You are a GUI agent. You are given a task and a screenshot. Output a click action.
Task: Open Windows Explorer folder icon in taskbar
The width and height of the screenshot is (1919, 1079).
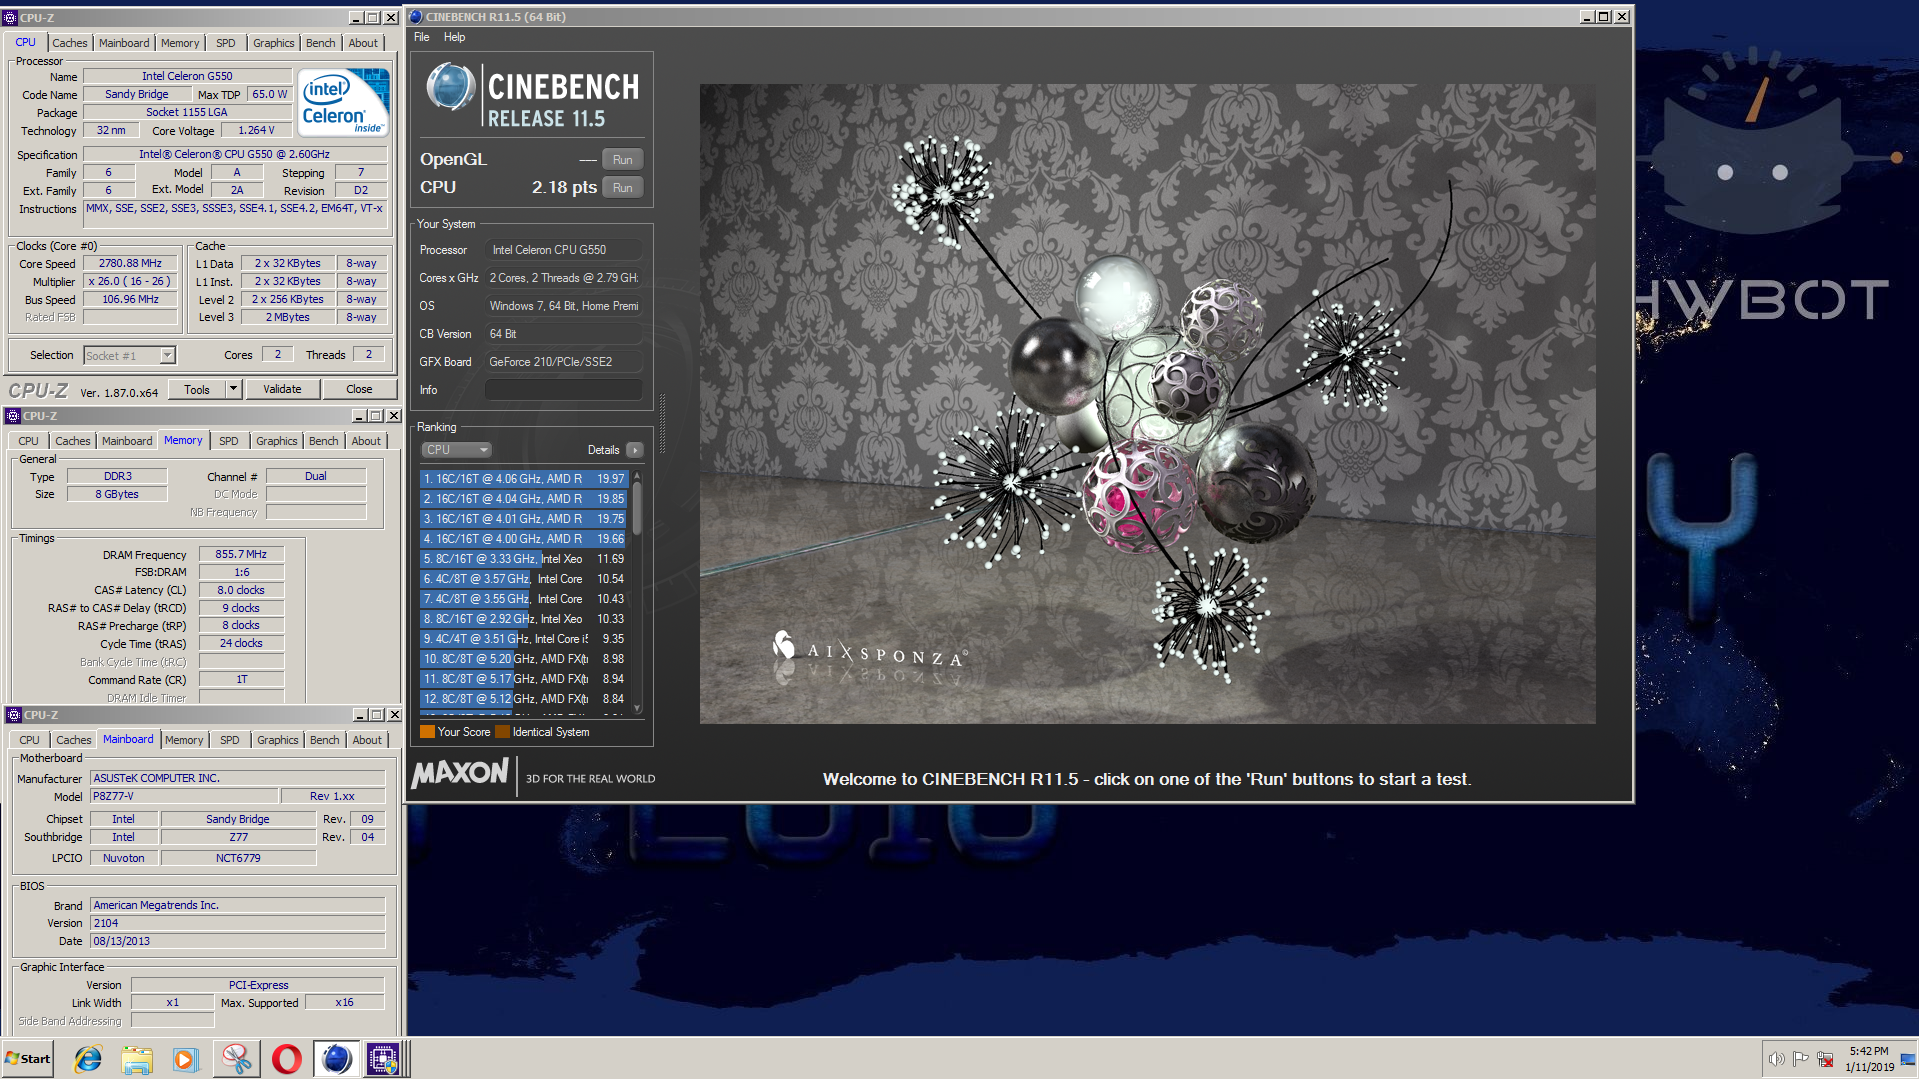pyautogui.click(x=137, y=1059)
